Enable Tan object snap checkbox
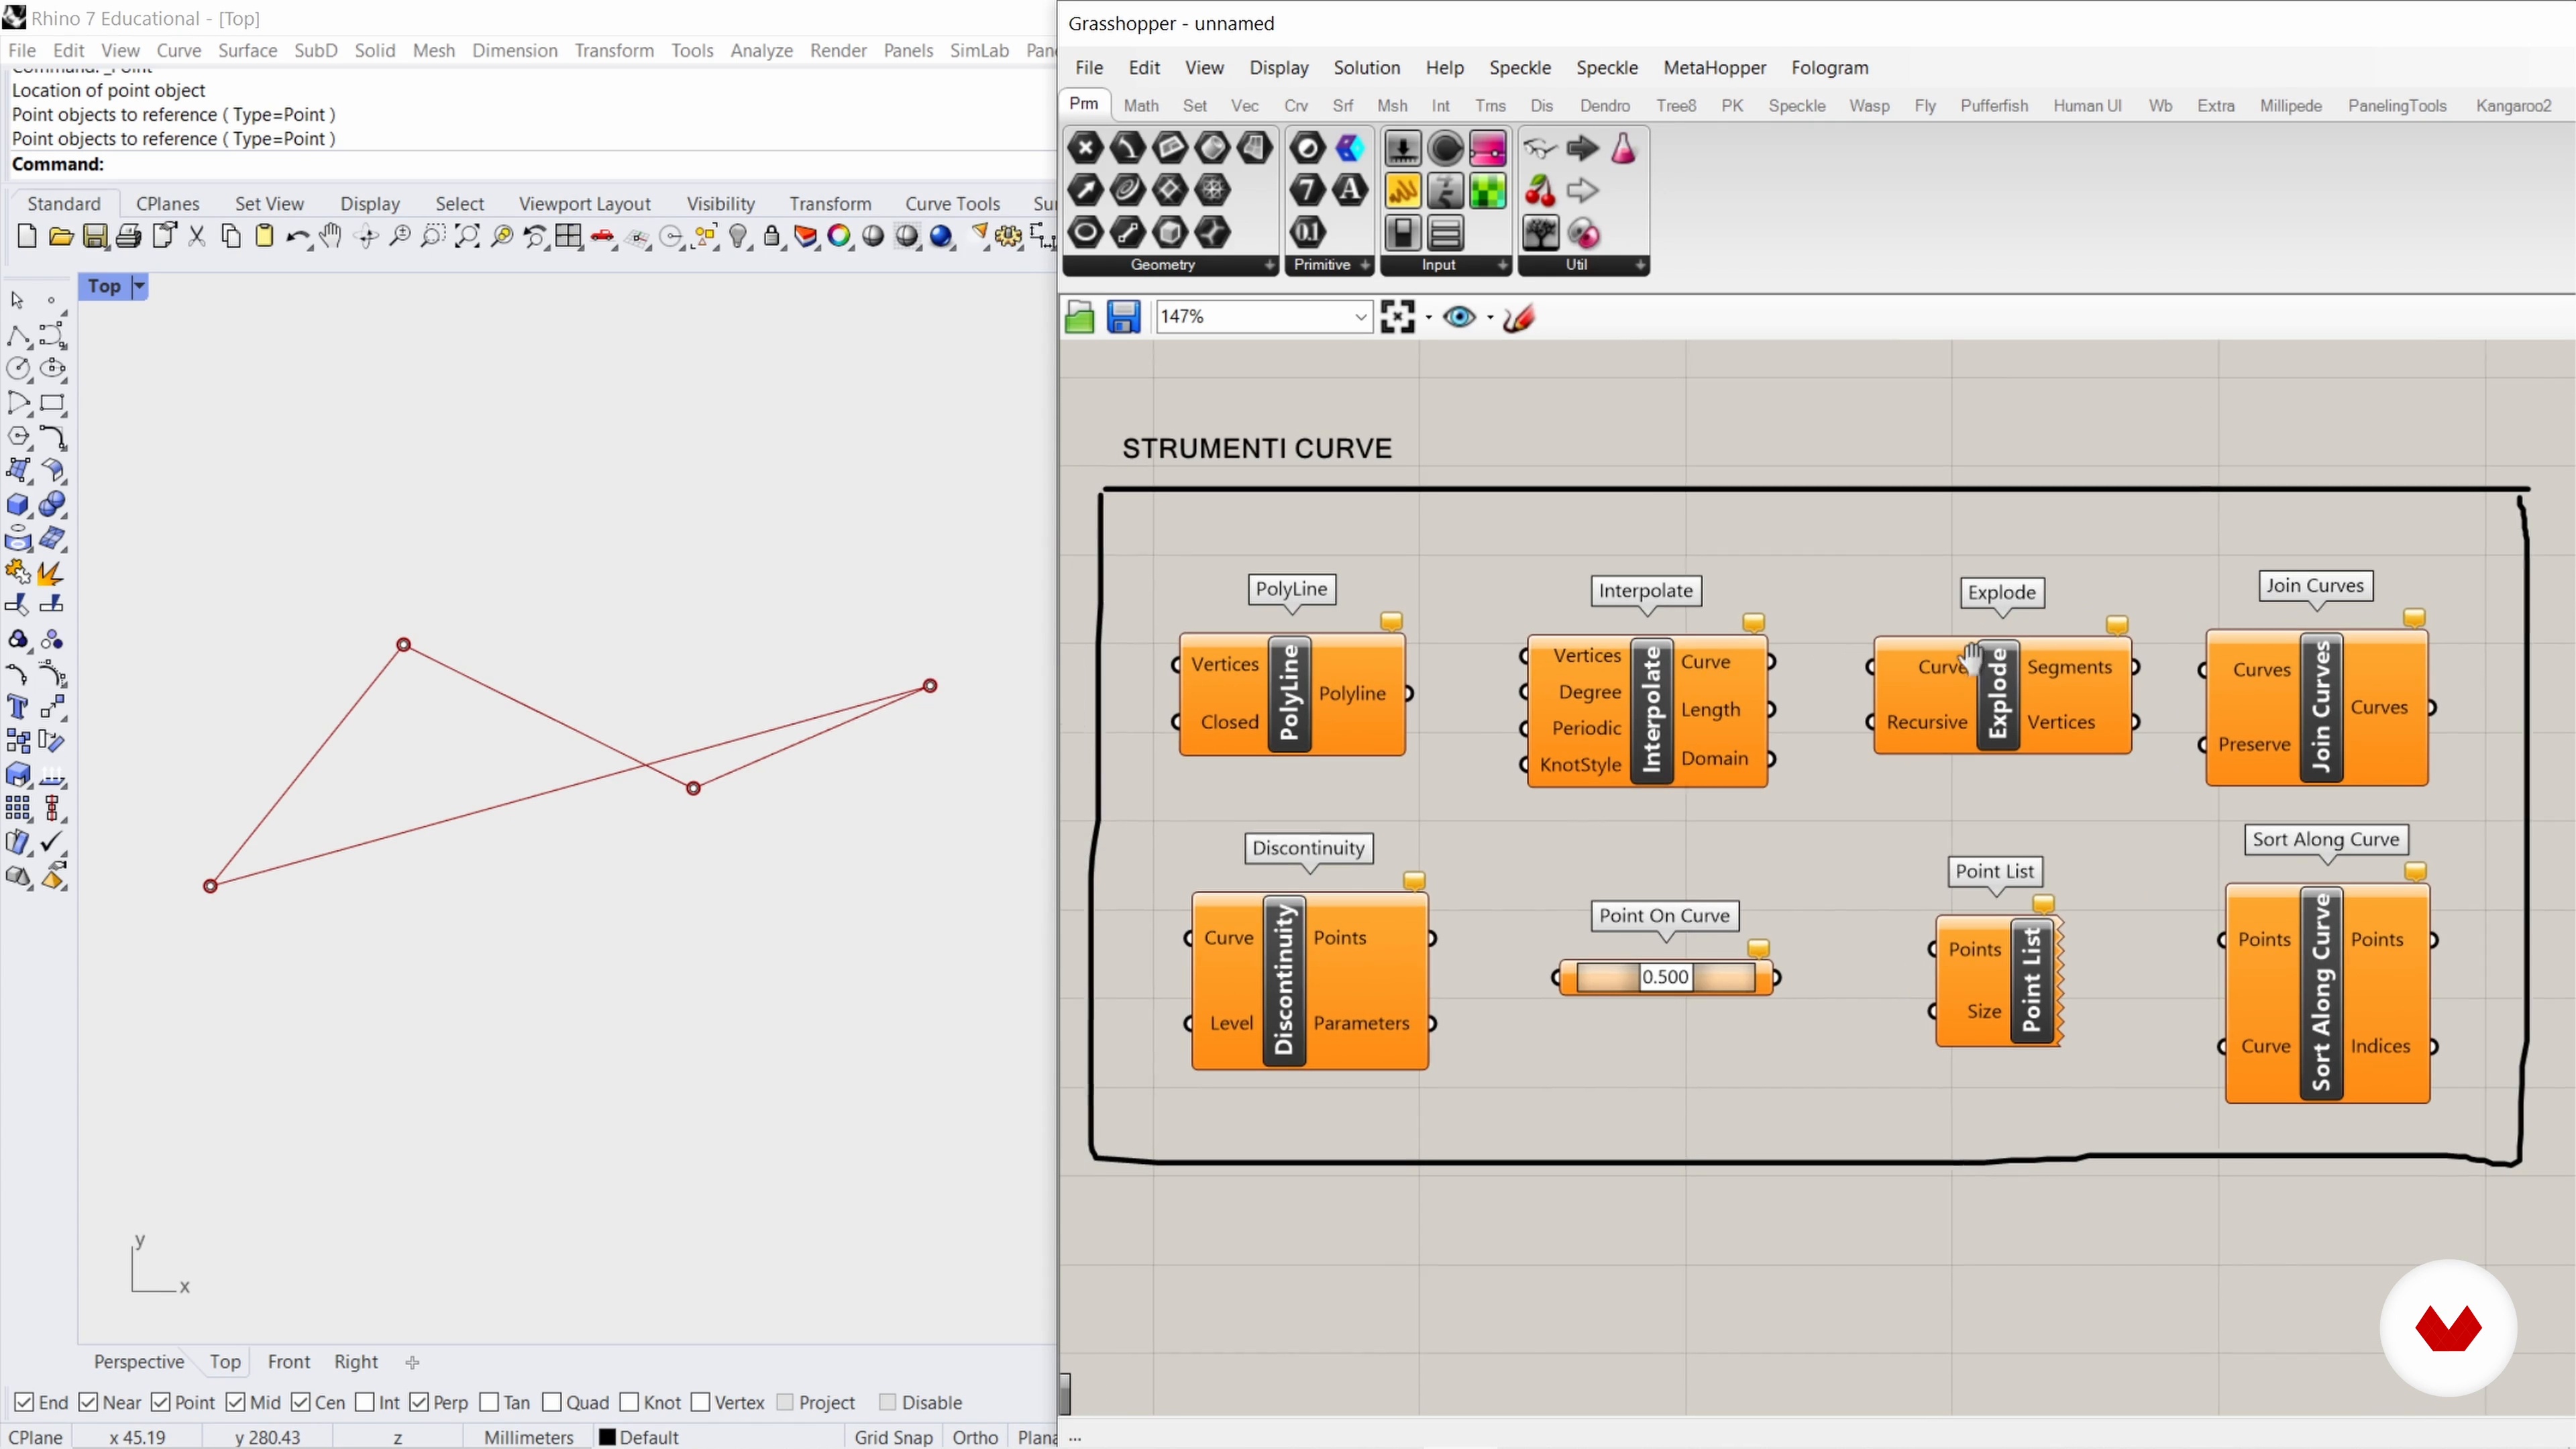This screenshot has height=1449, width=2576. (489, 1402)
